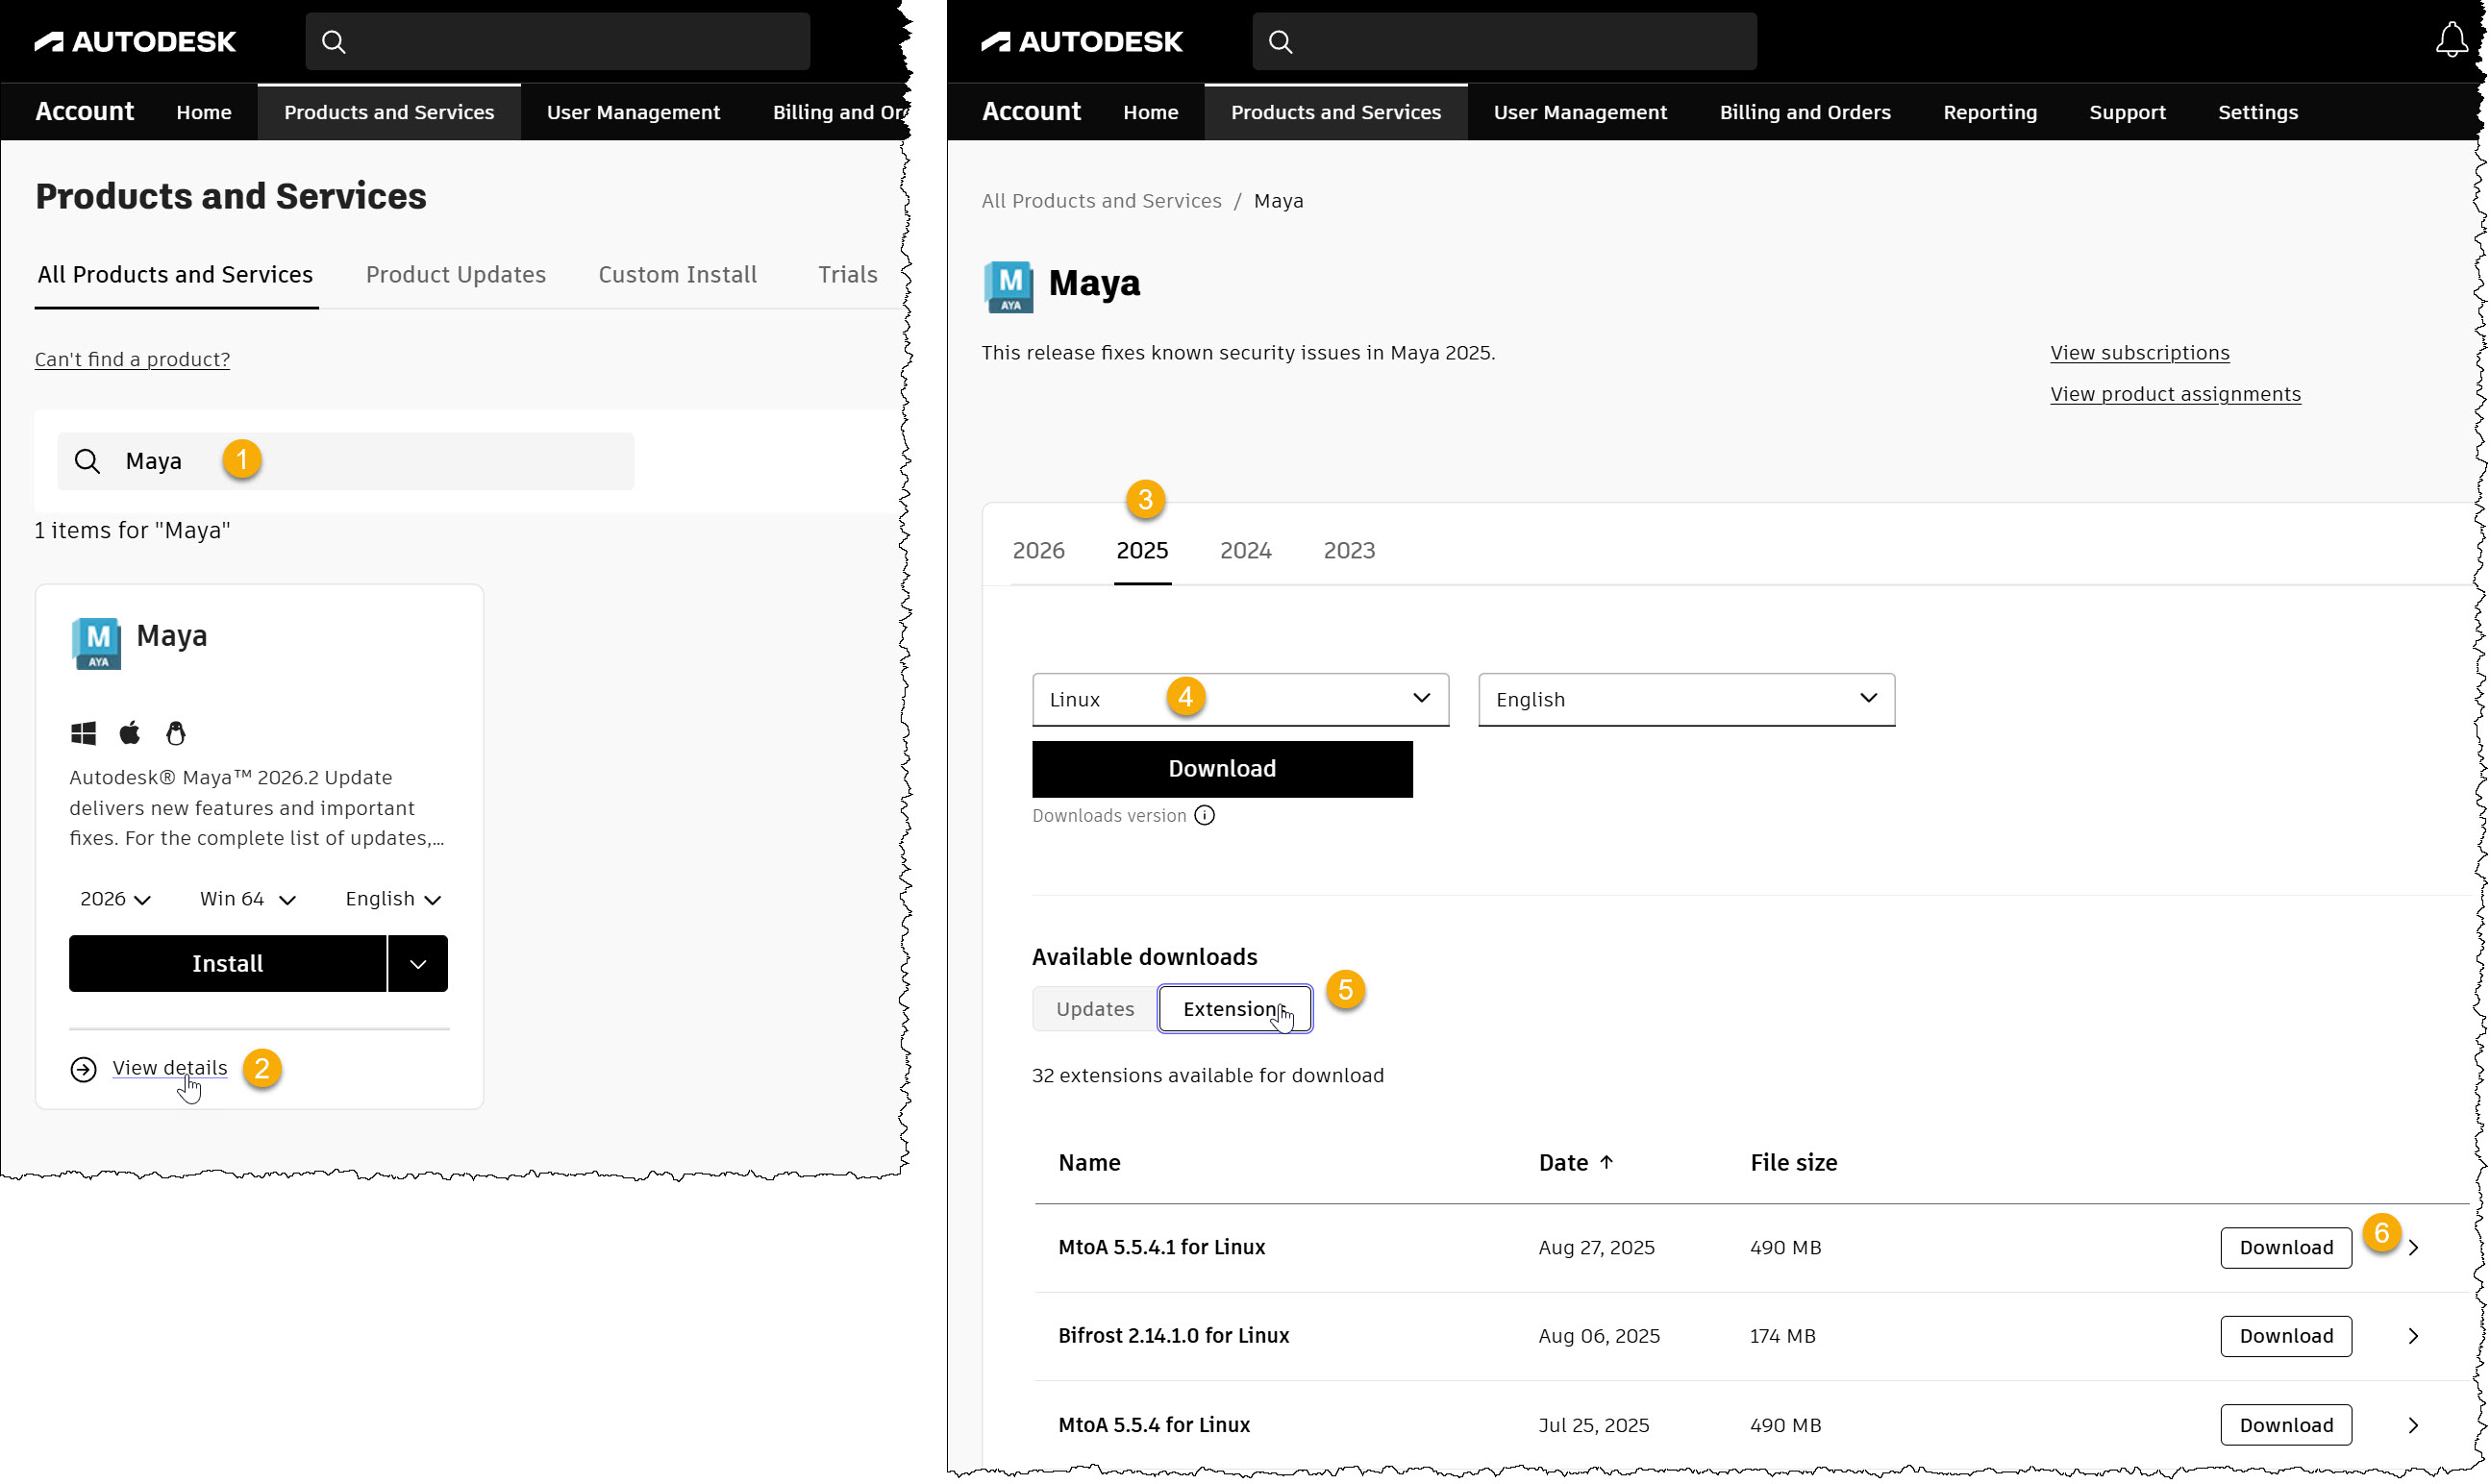
Task: Open the Product Updates tab
Action: (x=455, y=275)
